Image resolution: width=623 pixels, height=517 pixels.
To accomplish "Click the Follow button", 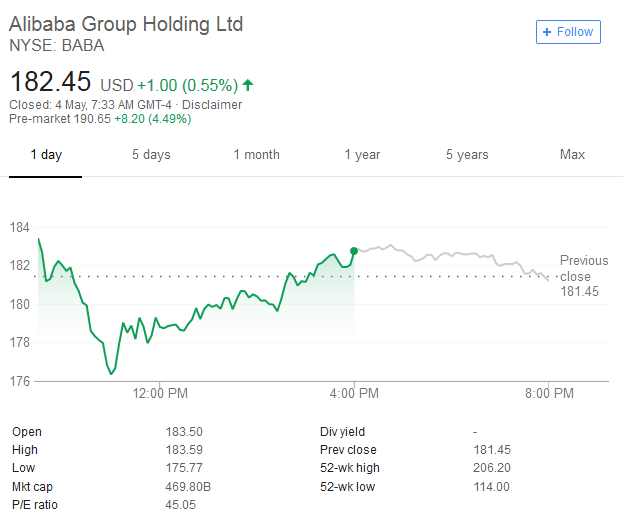I will point(568,32).
